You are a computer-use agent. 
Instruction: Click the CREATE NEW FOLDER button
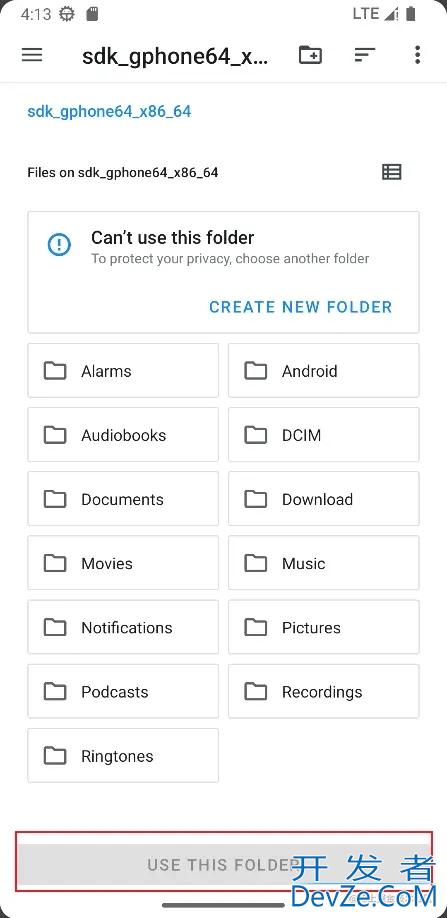tap(301, 307)
